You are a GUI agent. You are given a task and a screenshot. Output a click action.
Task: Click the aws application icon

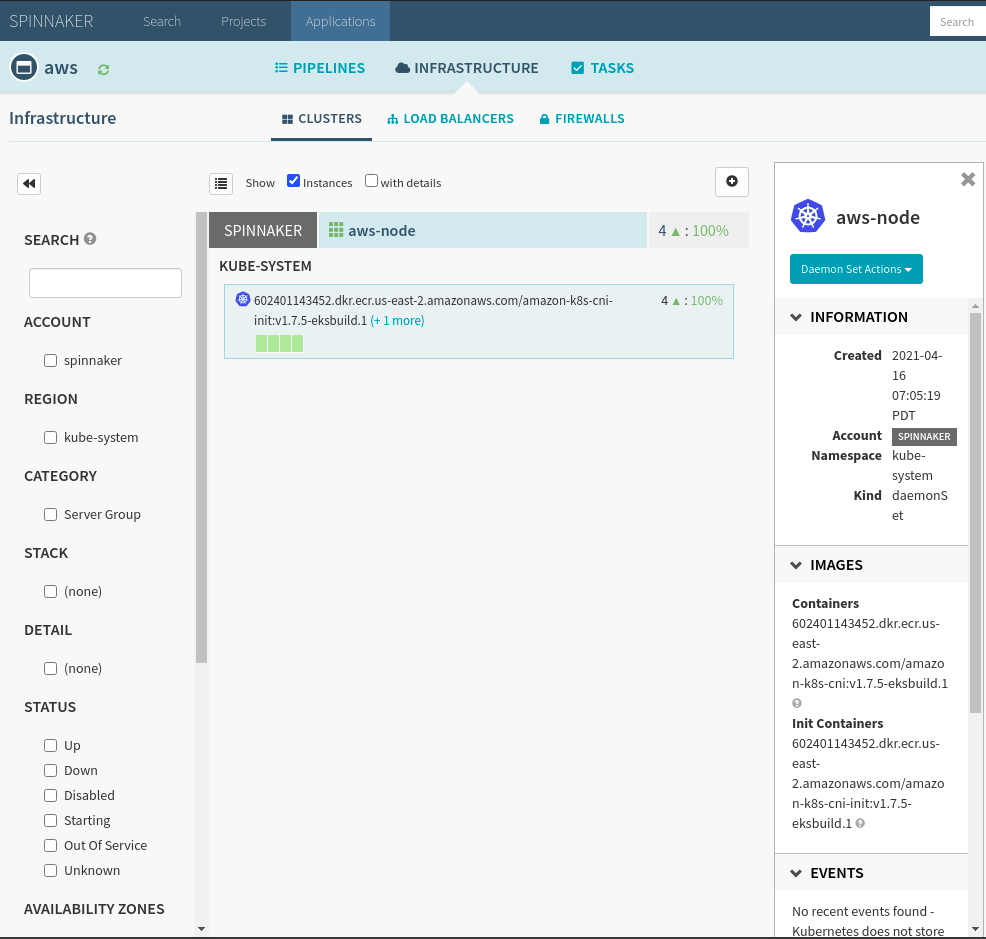point(23,68)
